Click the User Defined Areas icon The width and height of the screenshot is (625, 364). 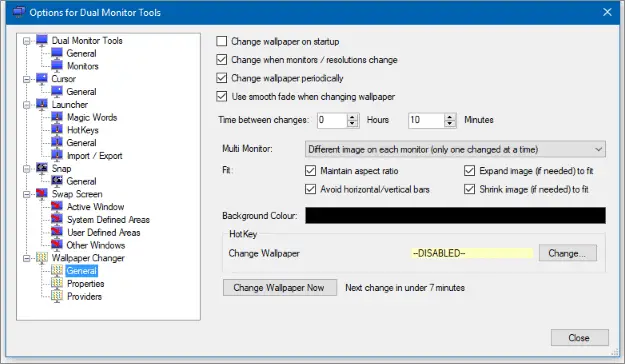pyautogui.click(x=57, y=232)
